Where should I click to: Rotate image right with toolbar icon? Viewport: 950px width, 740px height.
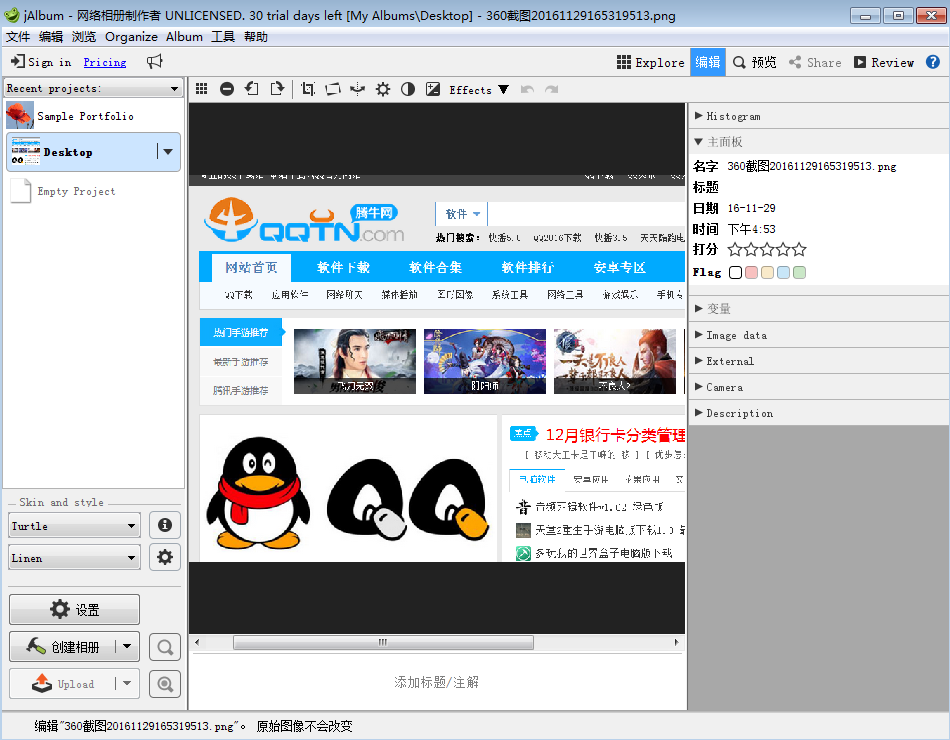[x=277, y=89]
